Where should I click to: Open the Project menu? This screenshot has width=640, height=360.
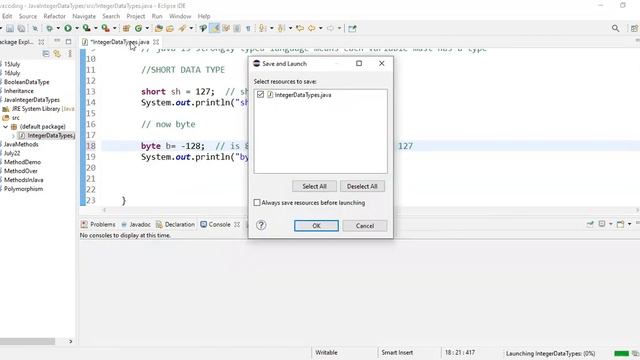[136, 16]
